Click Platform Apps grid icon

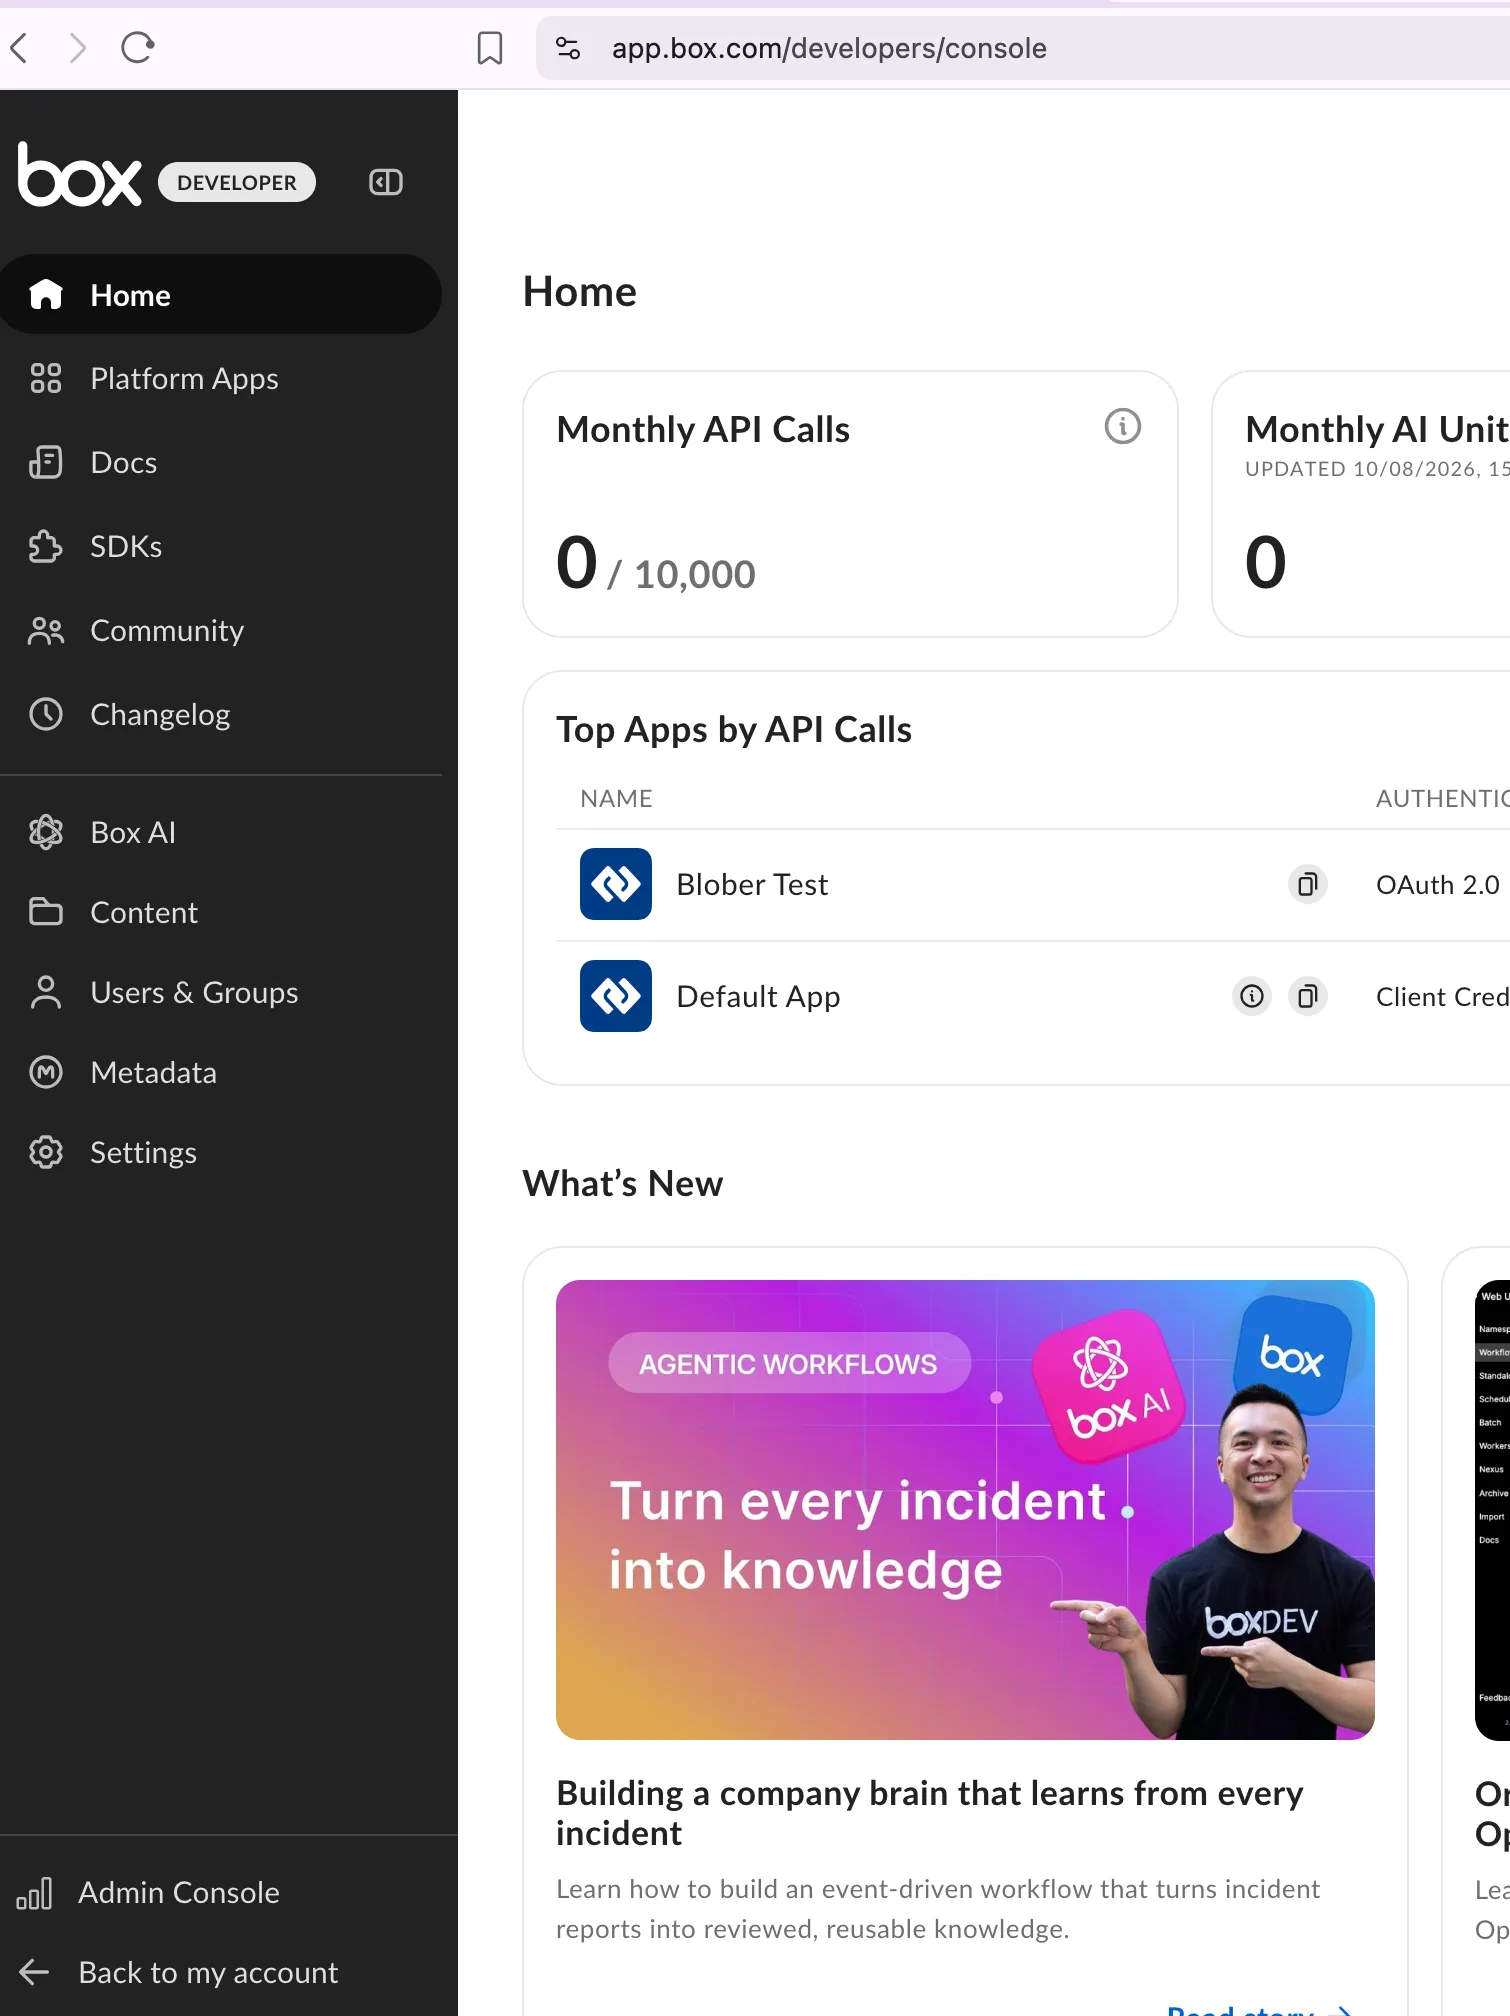(46, 378)
